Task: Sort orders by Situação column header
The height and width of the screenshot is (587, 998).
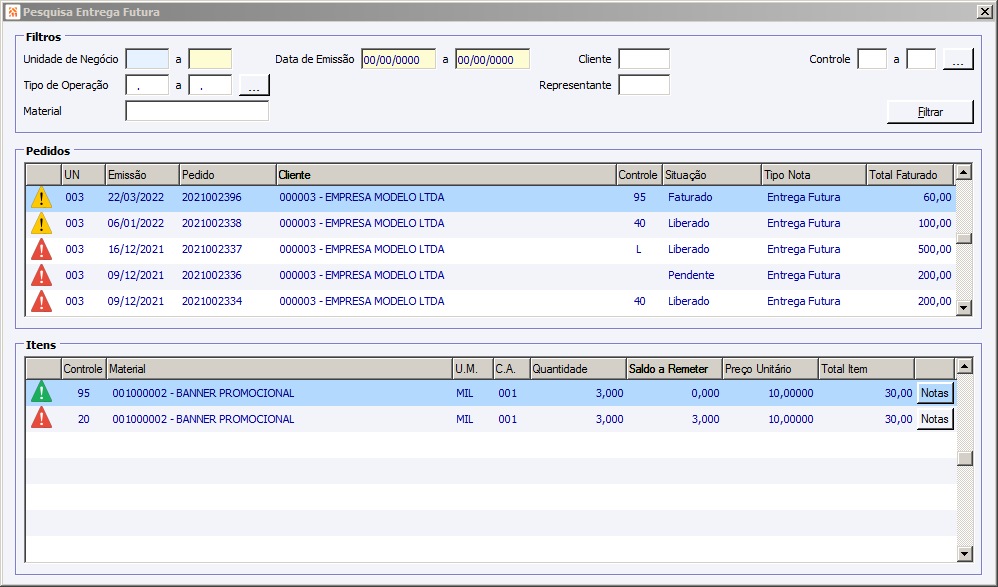Action: tap(712, 174)
